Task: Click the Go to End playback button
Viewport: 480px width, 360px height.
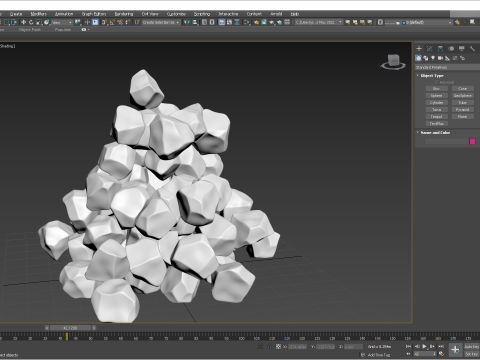Action: click(441, 347)
